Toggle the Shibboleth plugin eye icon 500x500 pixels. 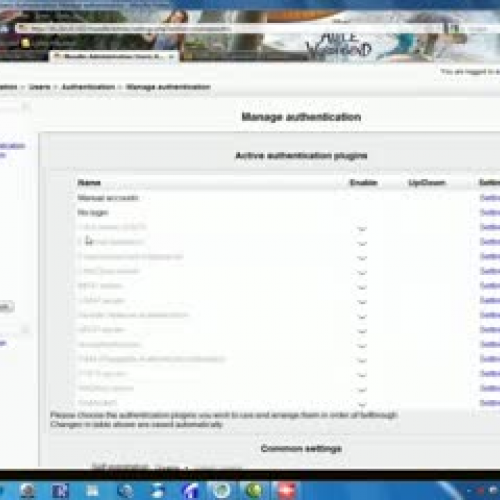click(362, 404)
